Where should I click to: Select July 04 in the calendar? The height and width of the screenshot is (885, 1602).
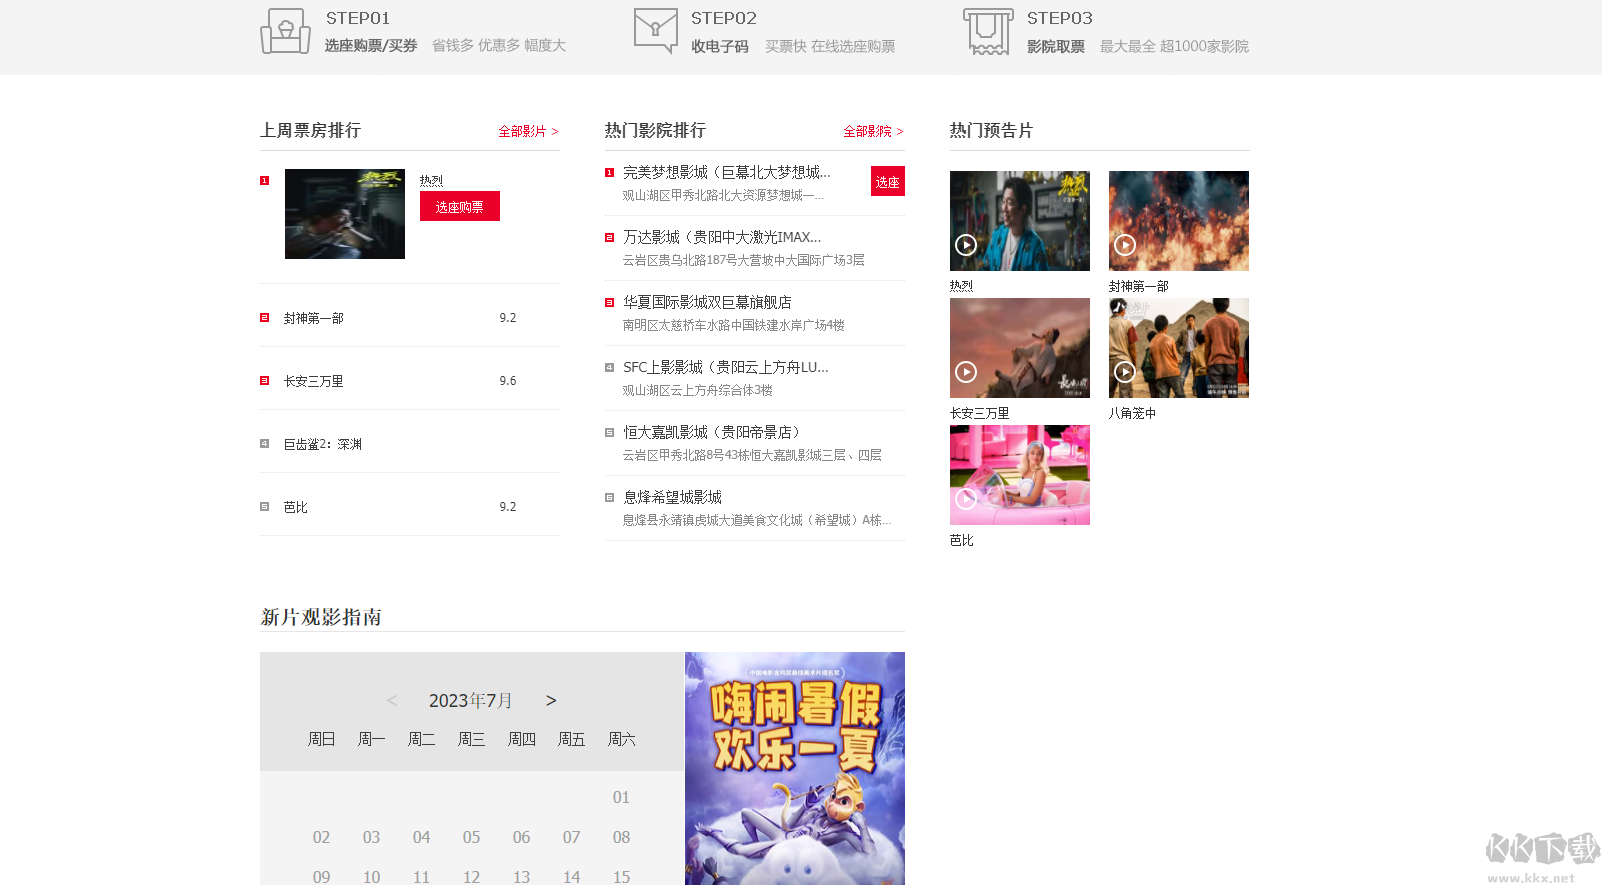[x=421, y=837]
